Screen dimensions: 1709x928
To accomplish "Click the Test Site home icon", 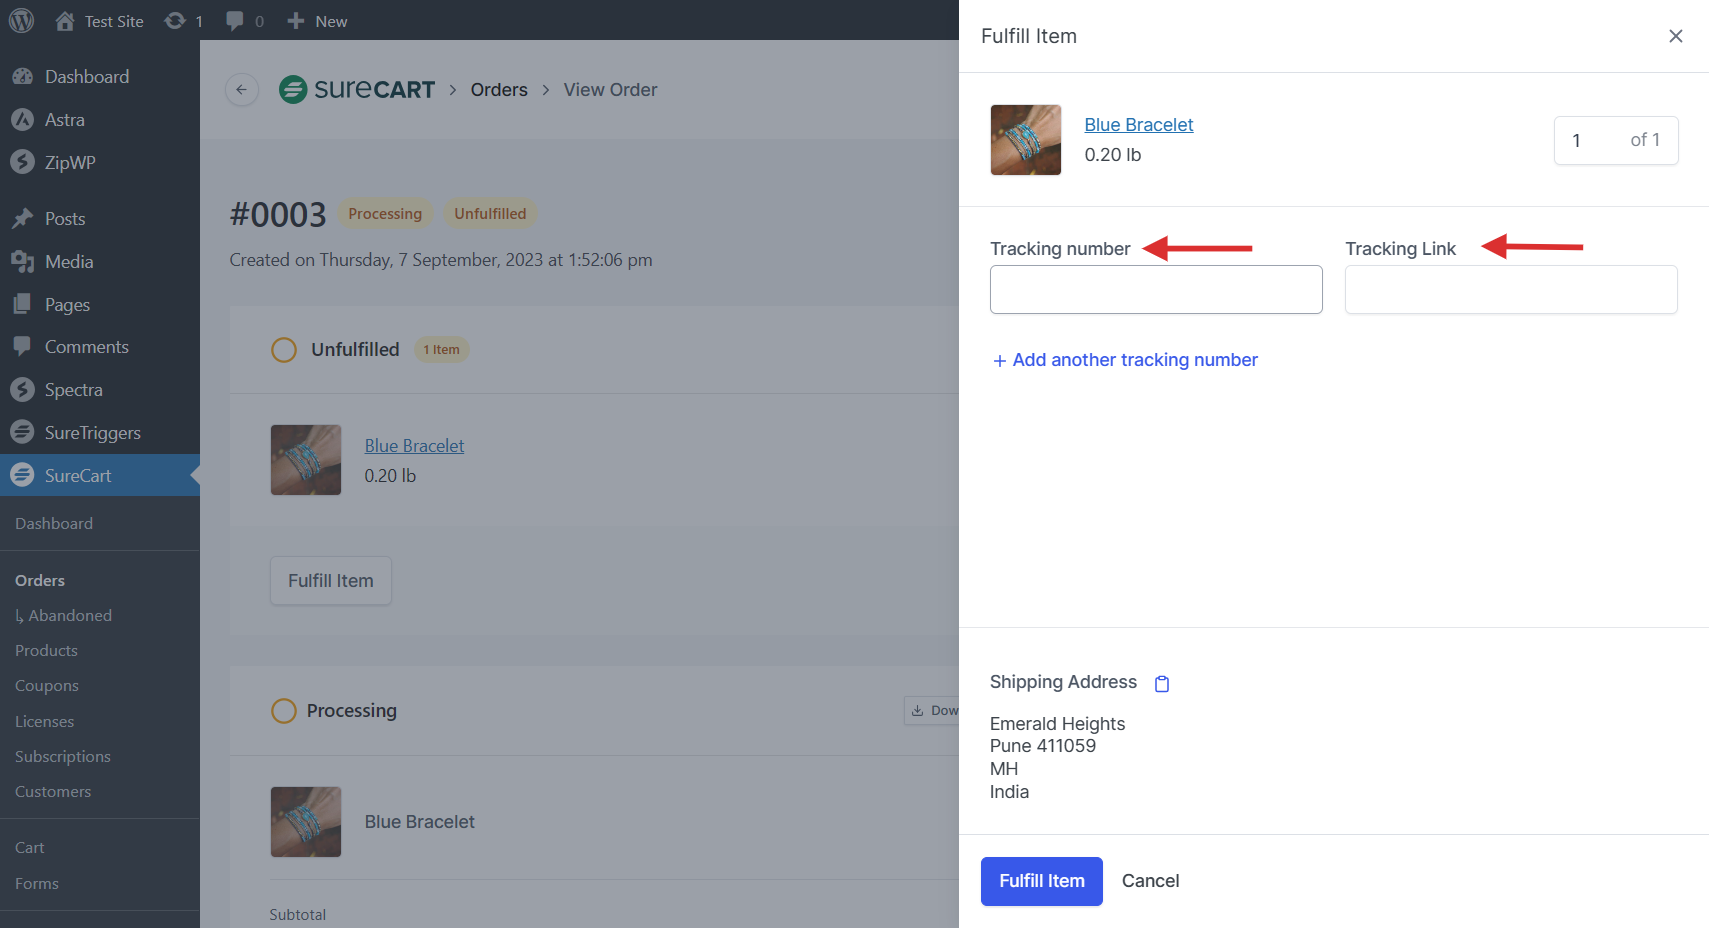I will click(x=65, y=21).
